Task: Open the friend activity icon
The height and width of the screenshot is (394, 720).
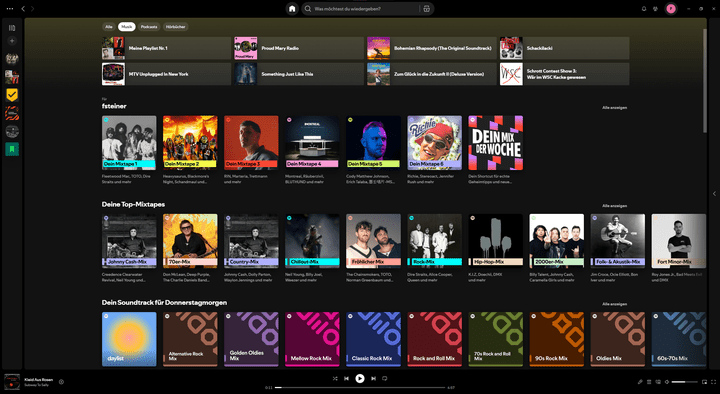Action: click(x=655, y=9)
